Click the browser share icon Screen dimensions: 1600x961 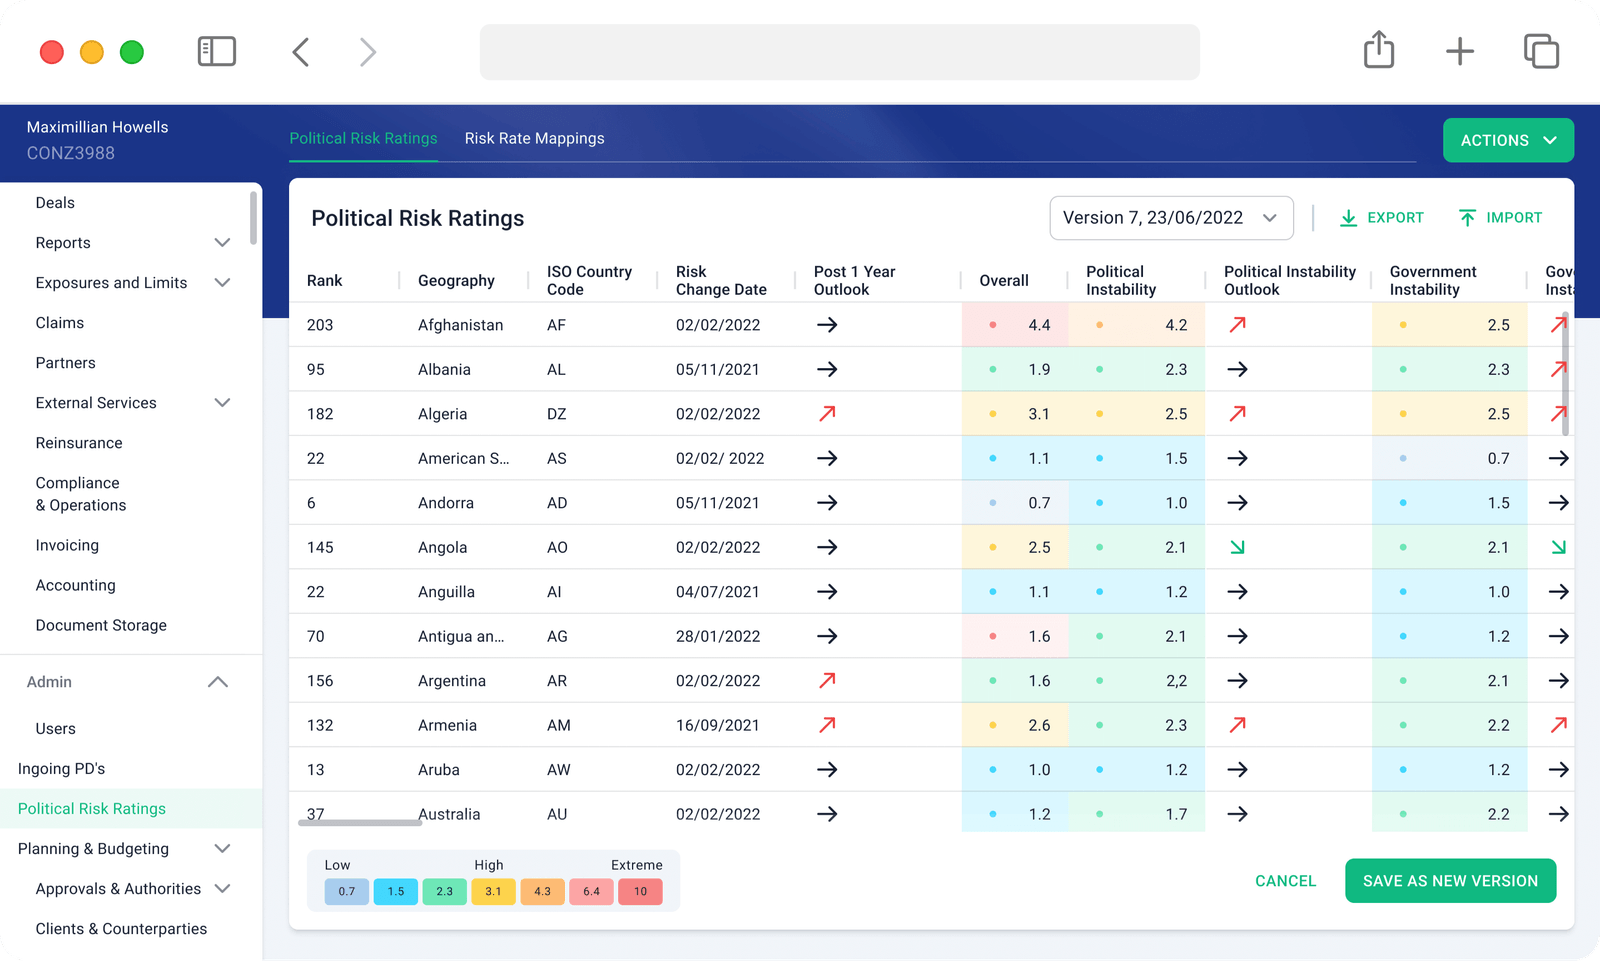pos(1379,49)
